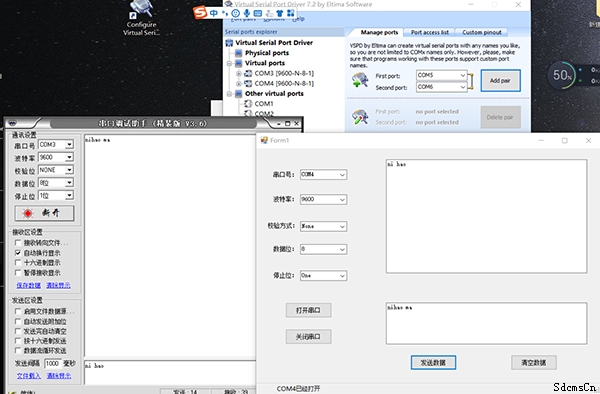
Task: Enable the pause receive display checkbox
Action: tap(18, 272)
